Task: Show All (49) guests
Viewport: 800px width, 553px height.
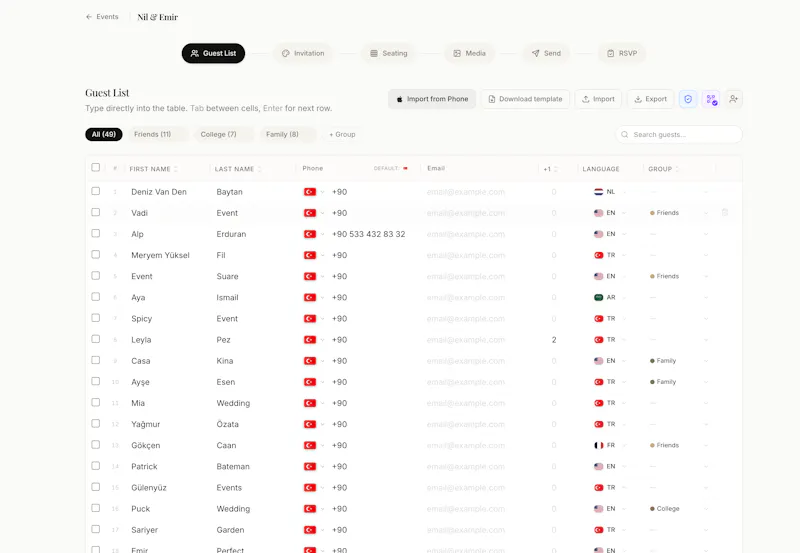Action: pos(104,135)
